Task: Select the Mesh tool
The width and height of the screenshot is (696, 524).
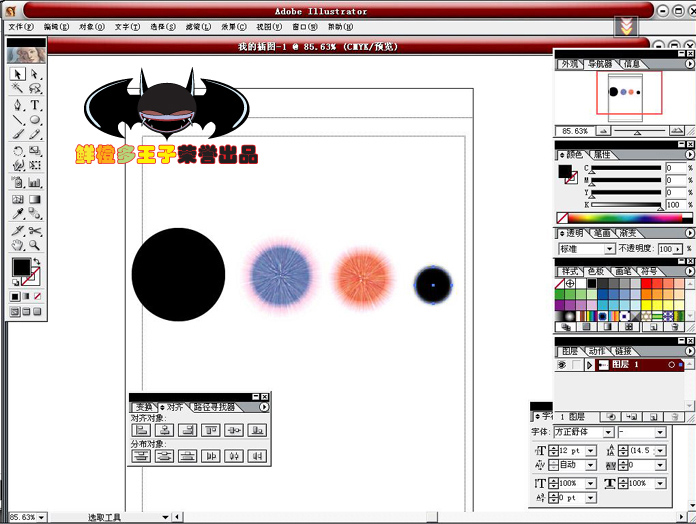Action: click(18, 199)
